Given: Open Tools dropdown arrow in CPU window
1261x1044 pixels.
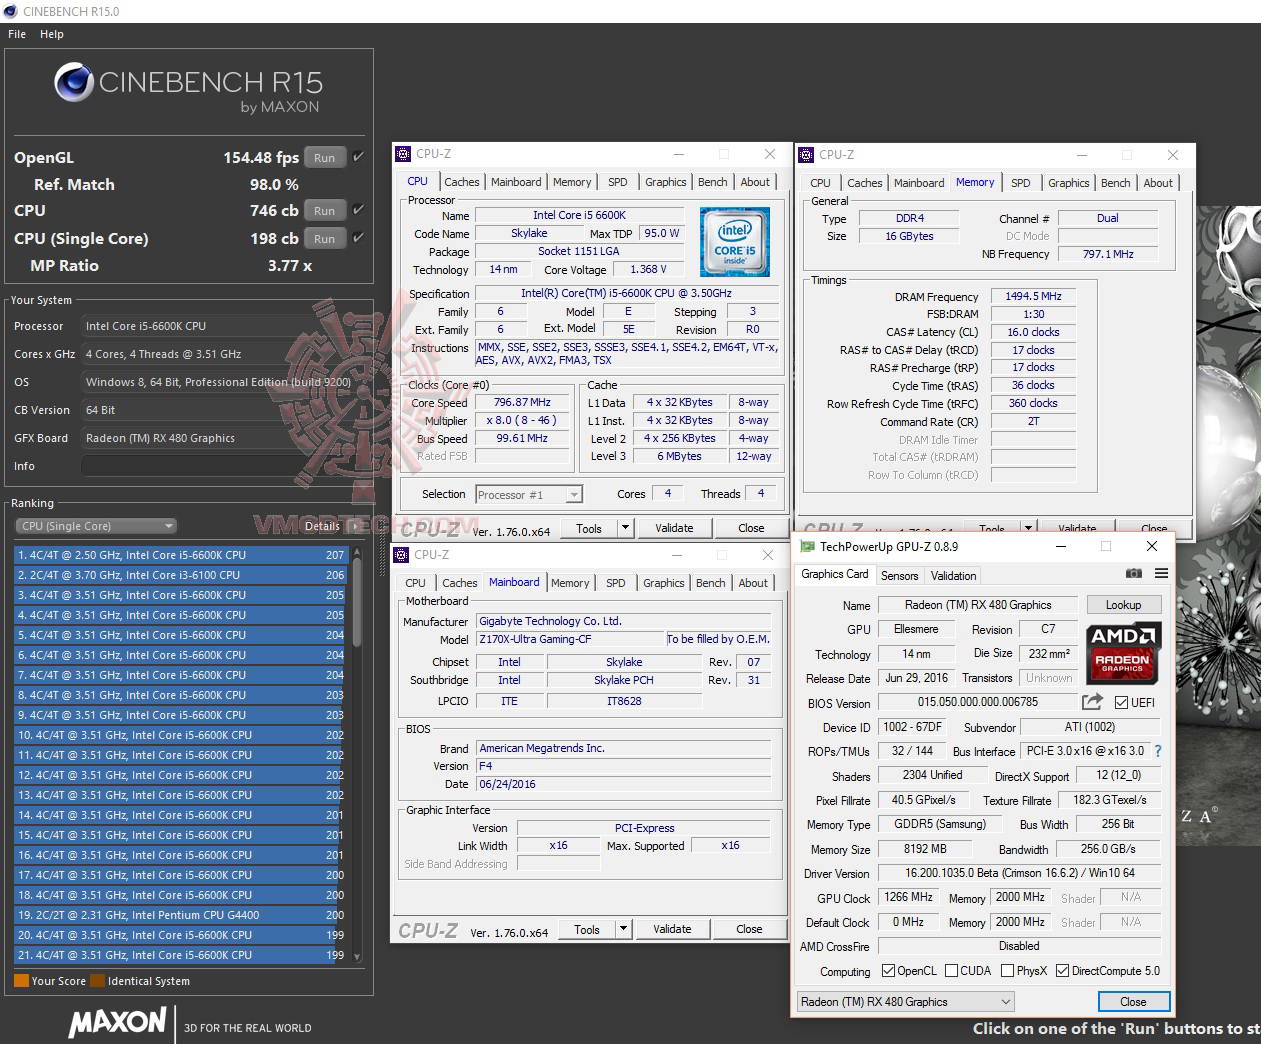Looking at the screenshot, I should (625, 528).
